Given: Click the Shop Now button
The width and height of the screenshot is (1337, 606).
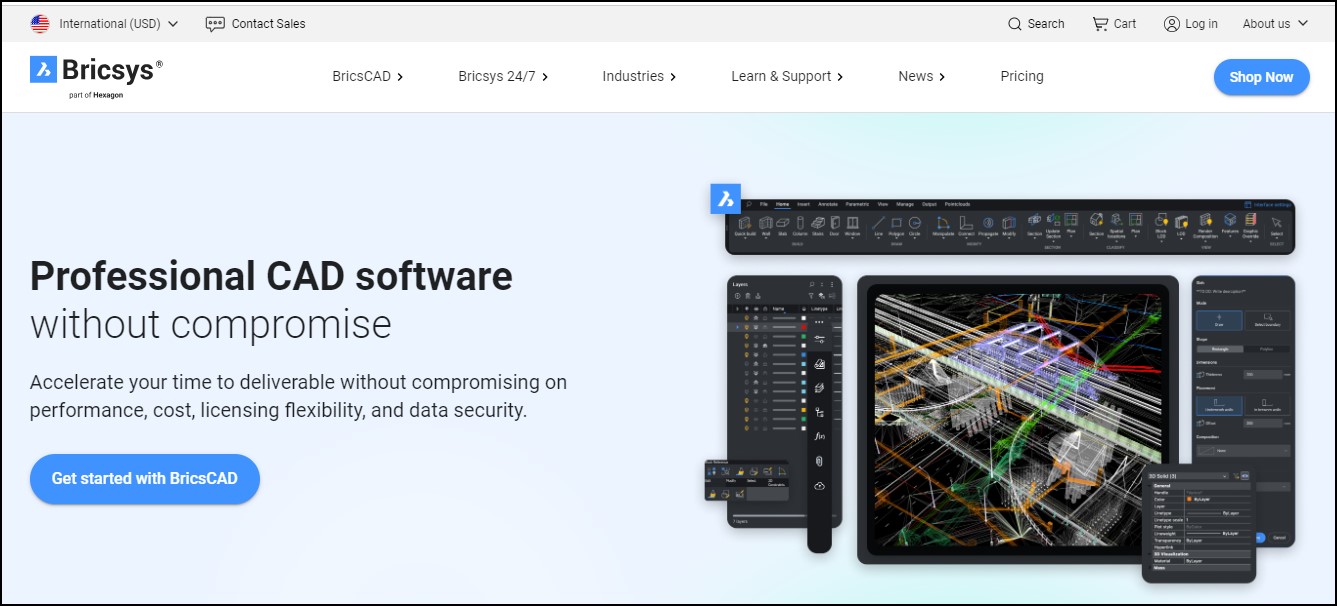Looking at the screenshot, I should [1261, 77].
